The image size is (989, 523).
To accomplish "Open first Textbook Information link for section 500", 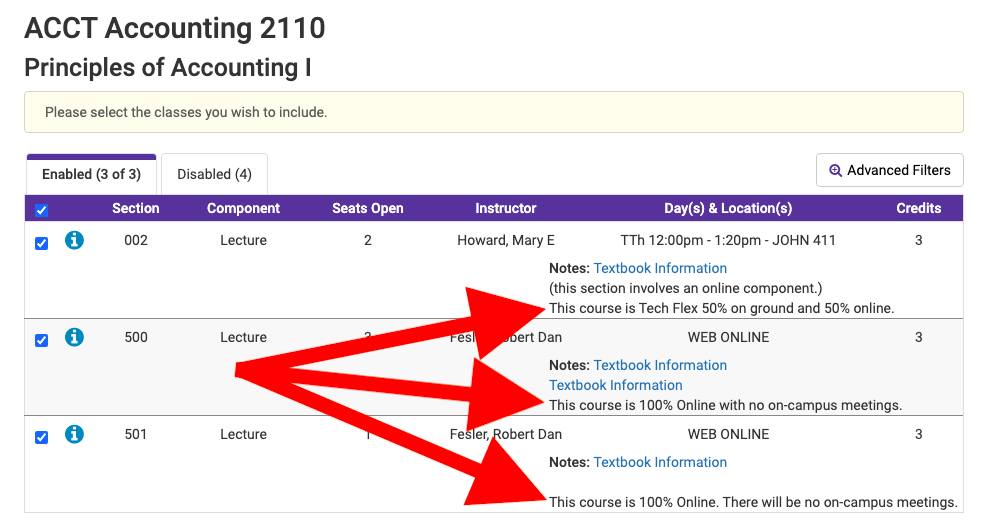I will pos(660,365).
